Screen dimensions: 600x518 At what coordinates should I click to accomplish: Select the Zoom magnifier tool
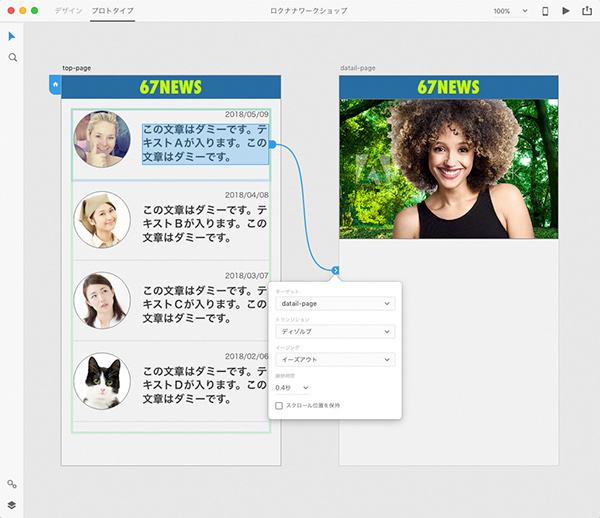tap(12, 58)
